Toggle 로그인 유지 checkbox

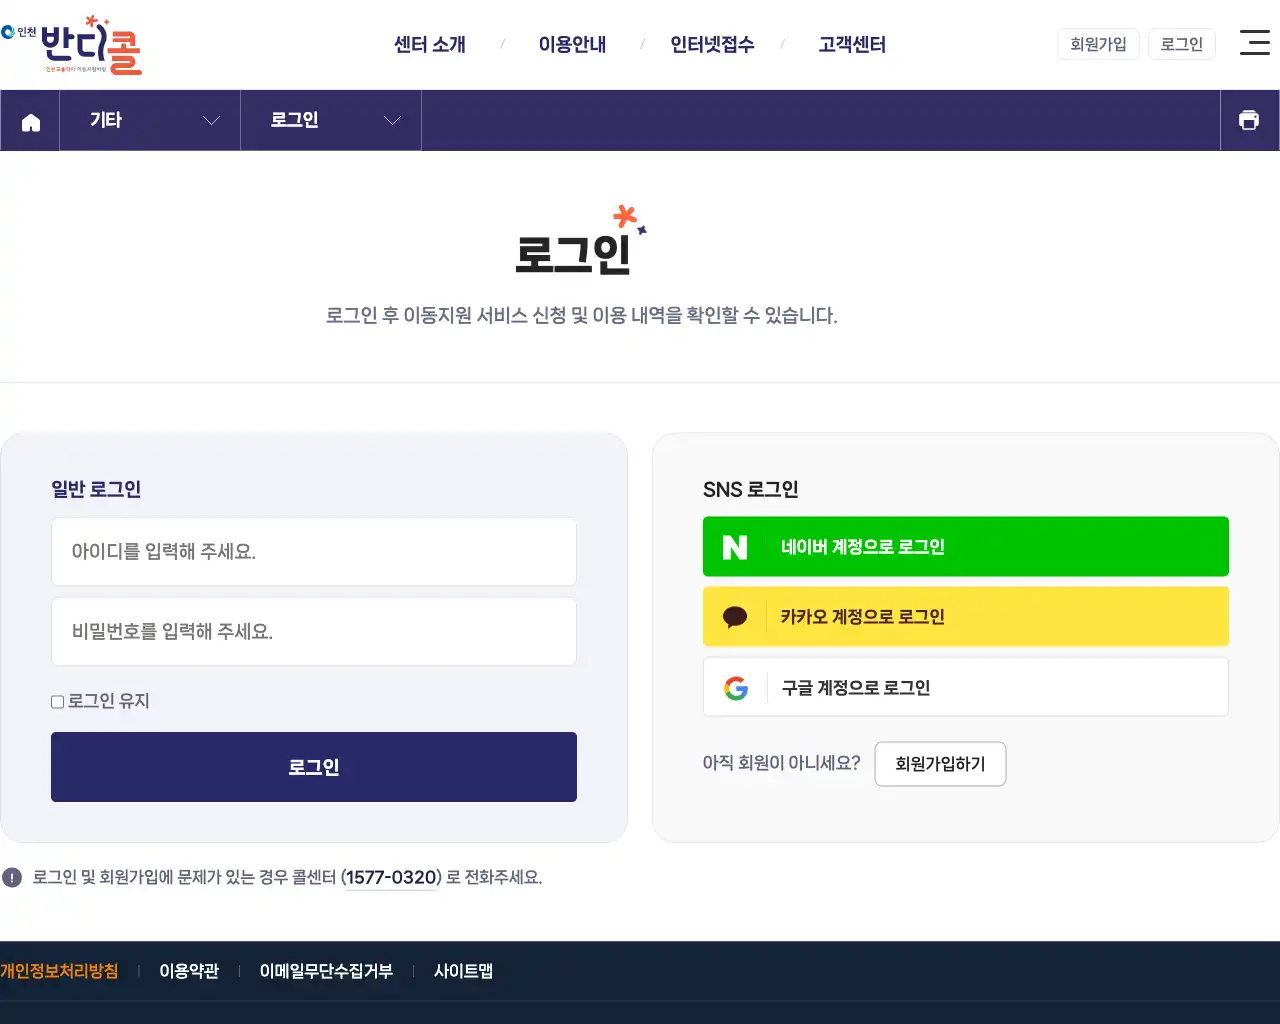pos(58,702)
